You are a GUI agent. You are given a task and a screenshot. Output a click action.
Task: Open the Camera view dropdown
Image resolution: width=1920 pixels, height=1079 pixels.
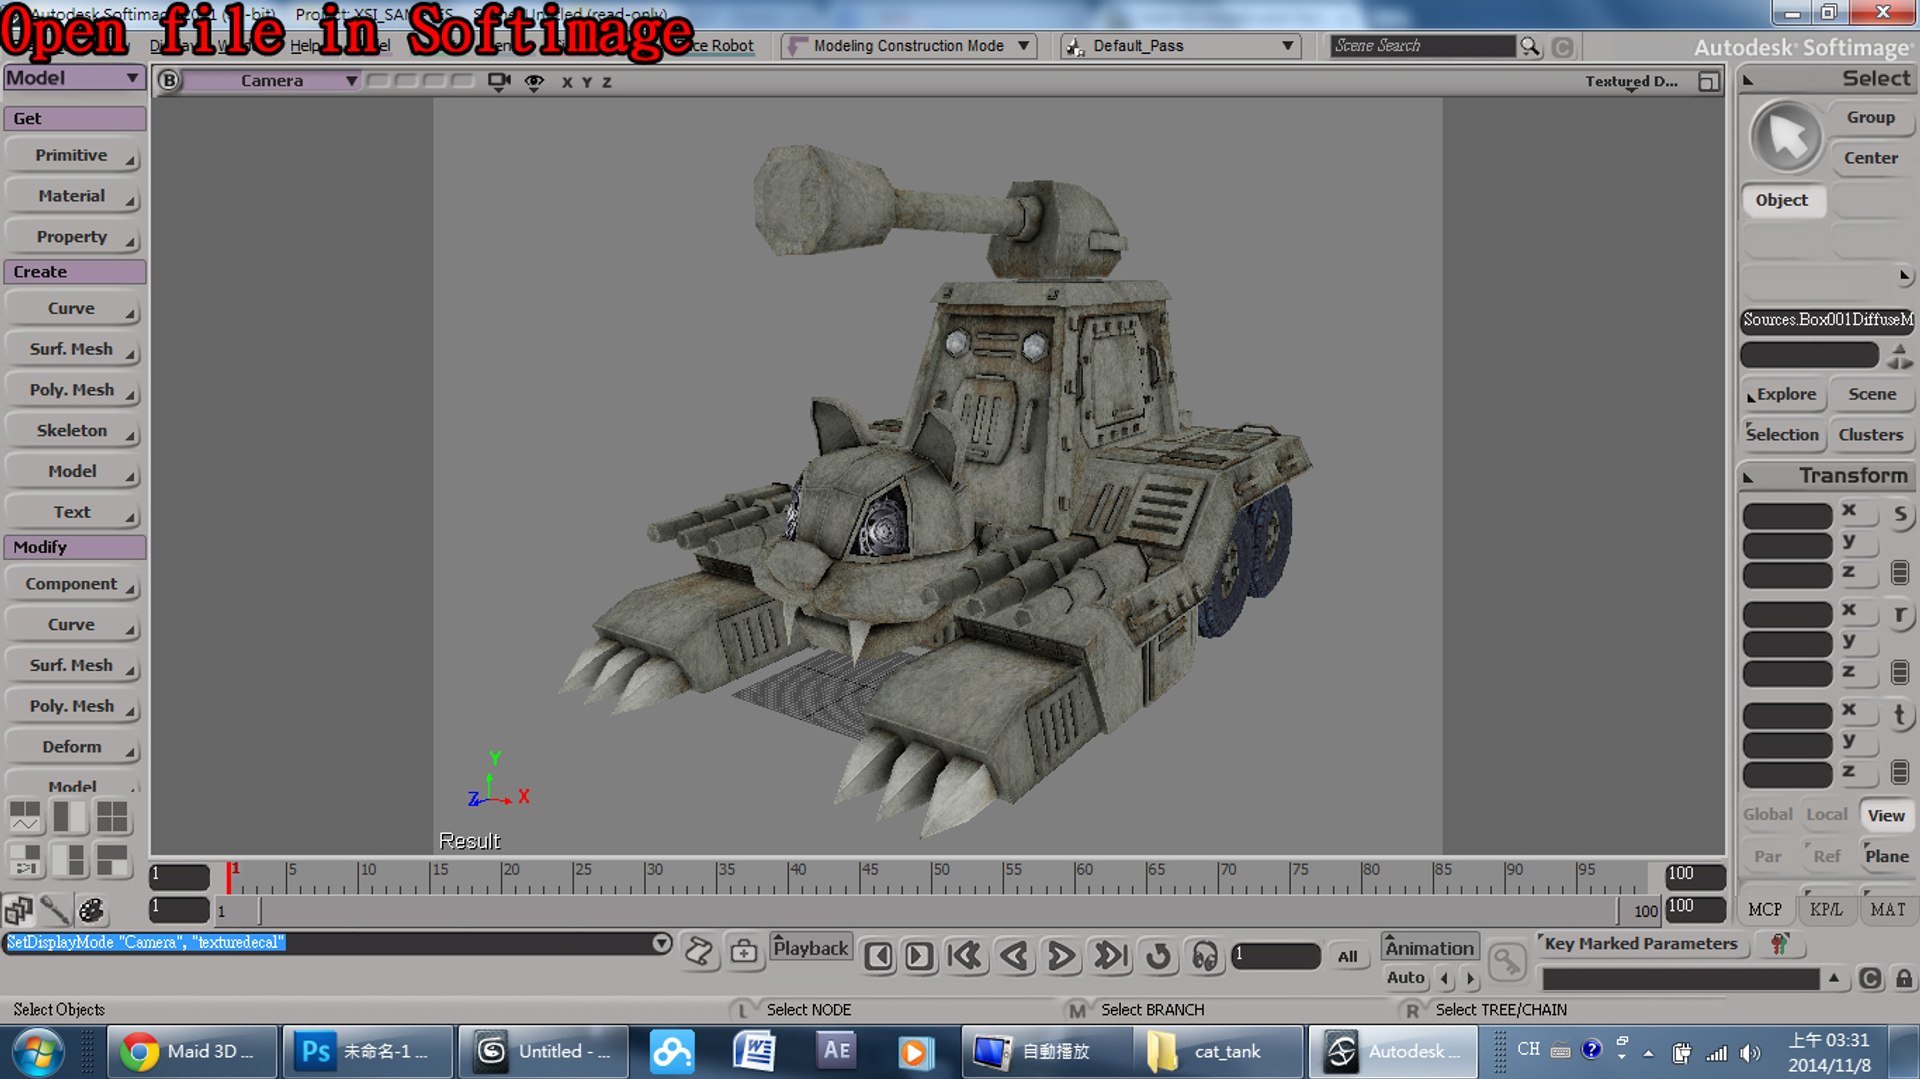[273, 81]
